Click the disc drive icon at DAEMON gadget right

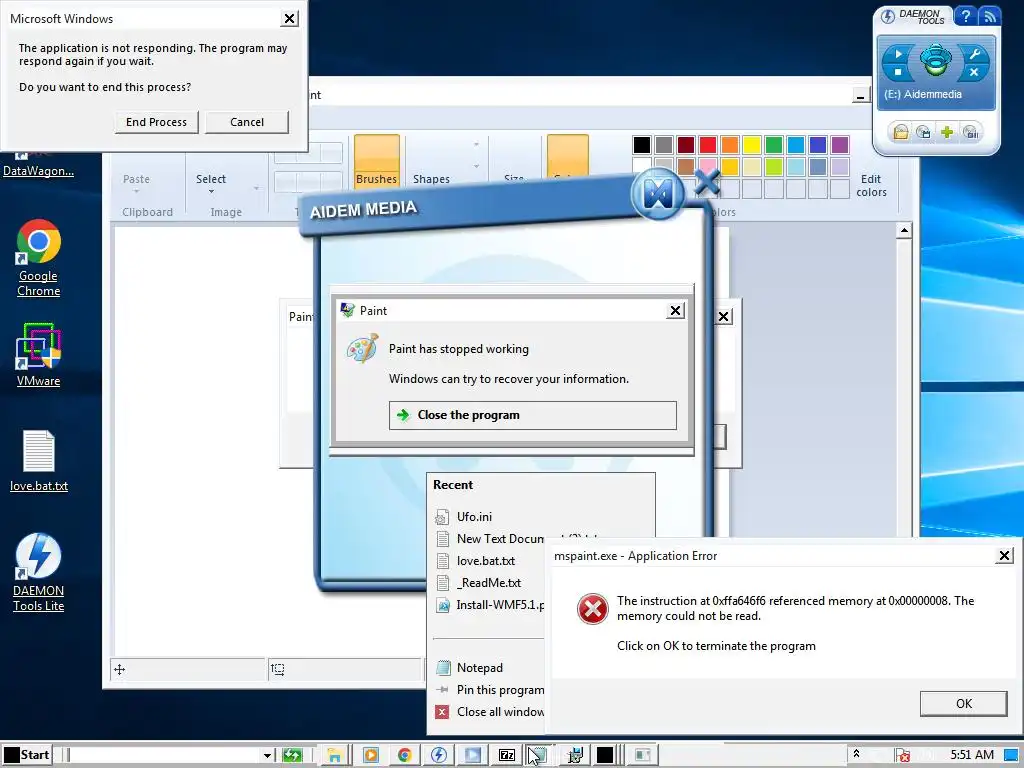tap(971, 133)
